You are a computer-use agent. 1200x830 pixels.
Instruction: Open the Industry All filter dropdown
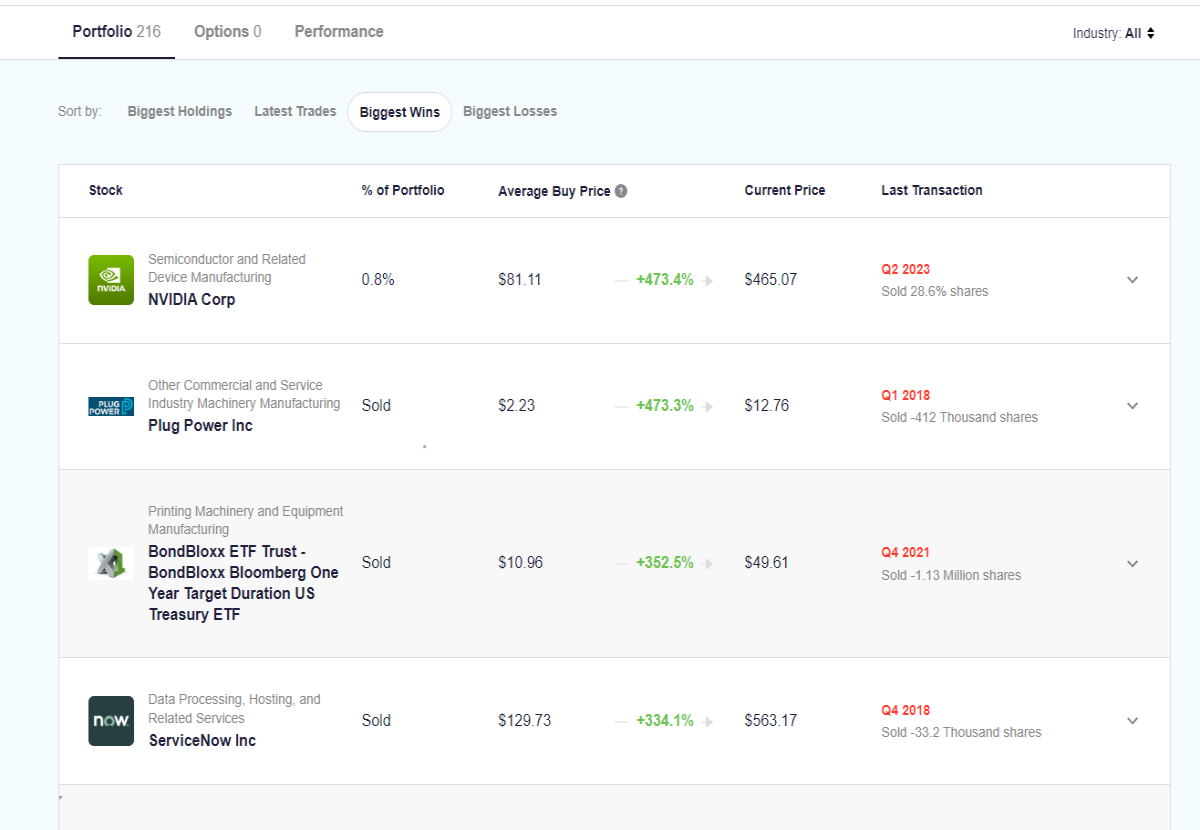coord(1114,33)
